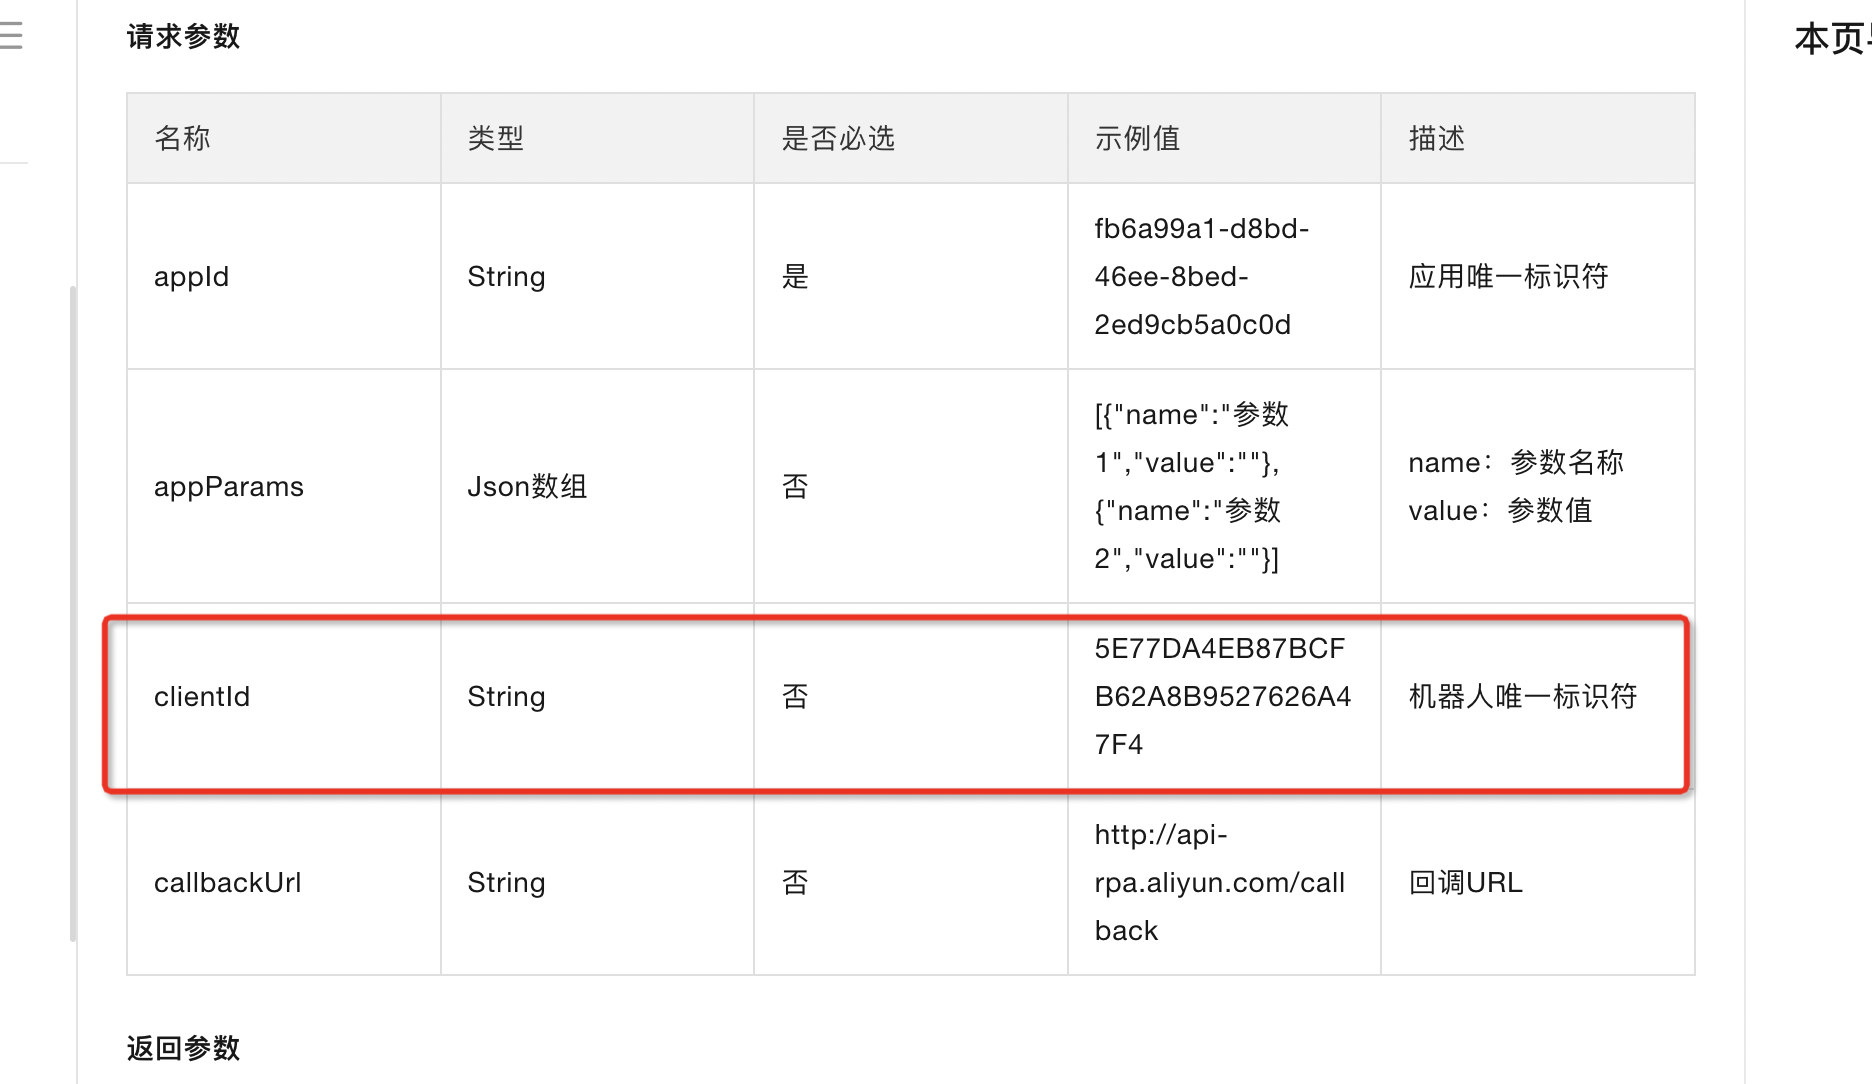This screenshot has width=1872, height=1084.
Task: Click the 返回参数 section heading
Action: [183, 1048]
